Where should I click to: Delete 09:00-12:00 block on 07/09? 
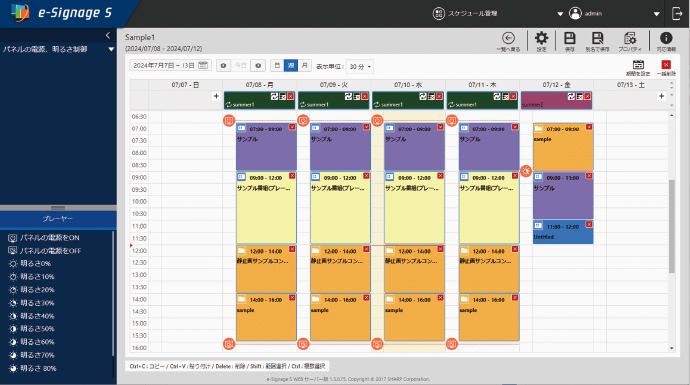coord(366,176)
